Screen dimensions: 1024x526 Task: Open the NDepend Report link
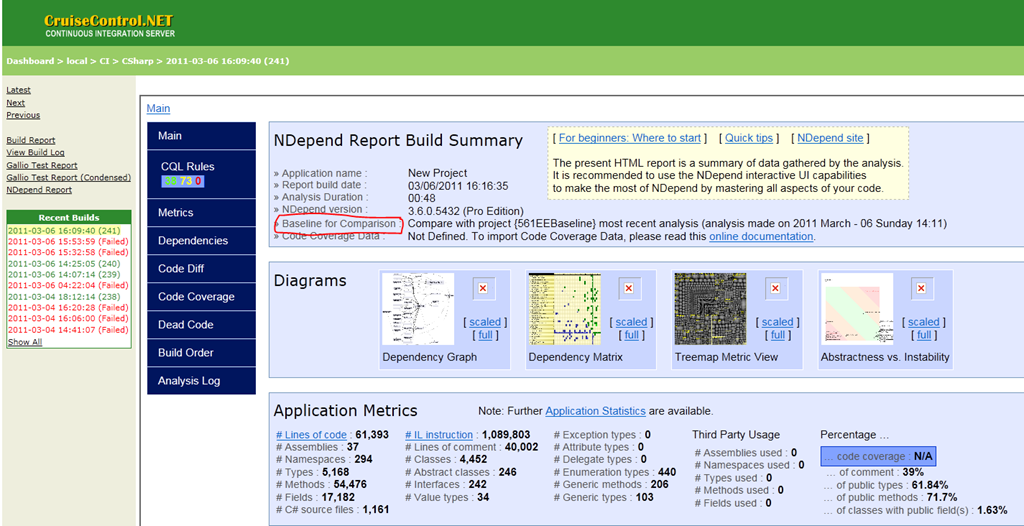pyautogui.click(x=39, y=190)
